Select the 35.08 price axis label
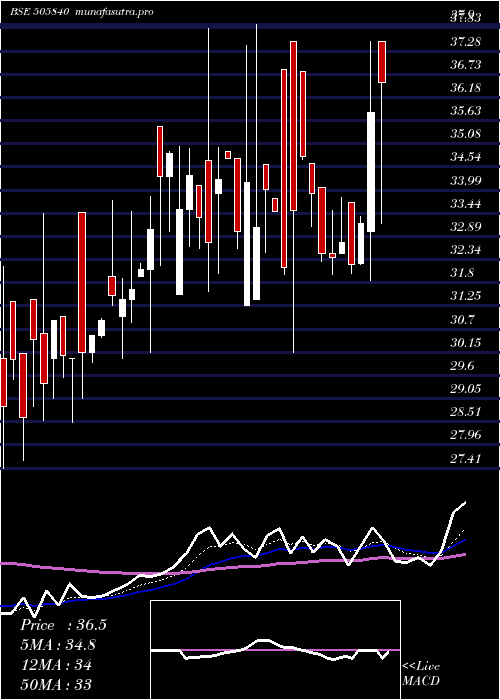The image size is (500, 700). coord(466,134)
